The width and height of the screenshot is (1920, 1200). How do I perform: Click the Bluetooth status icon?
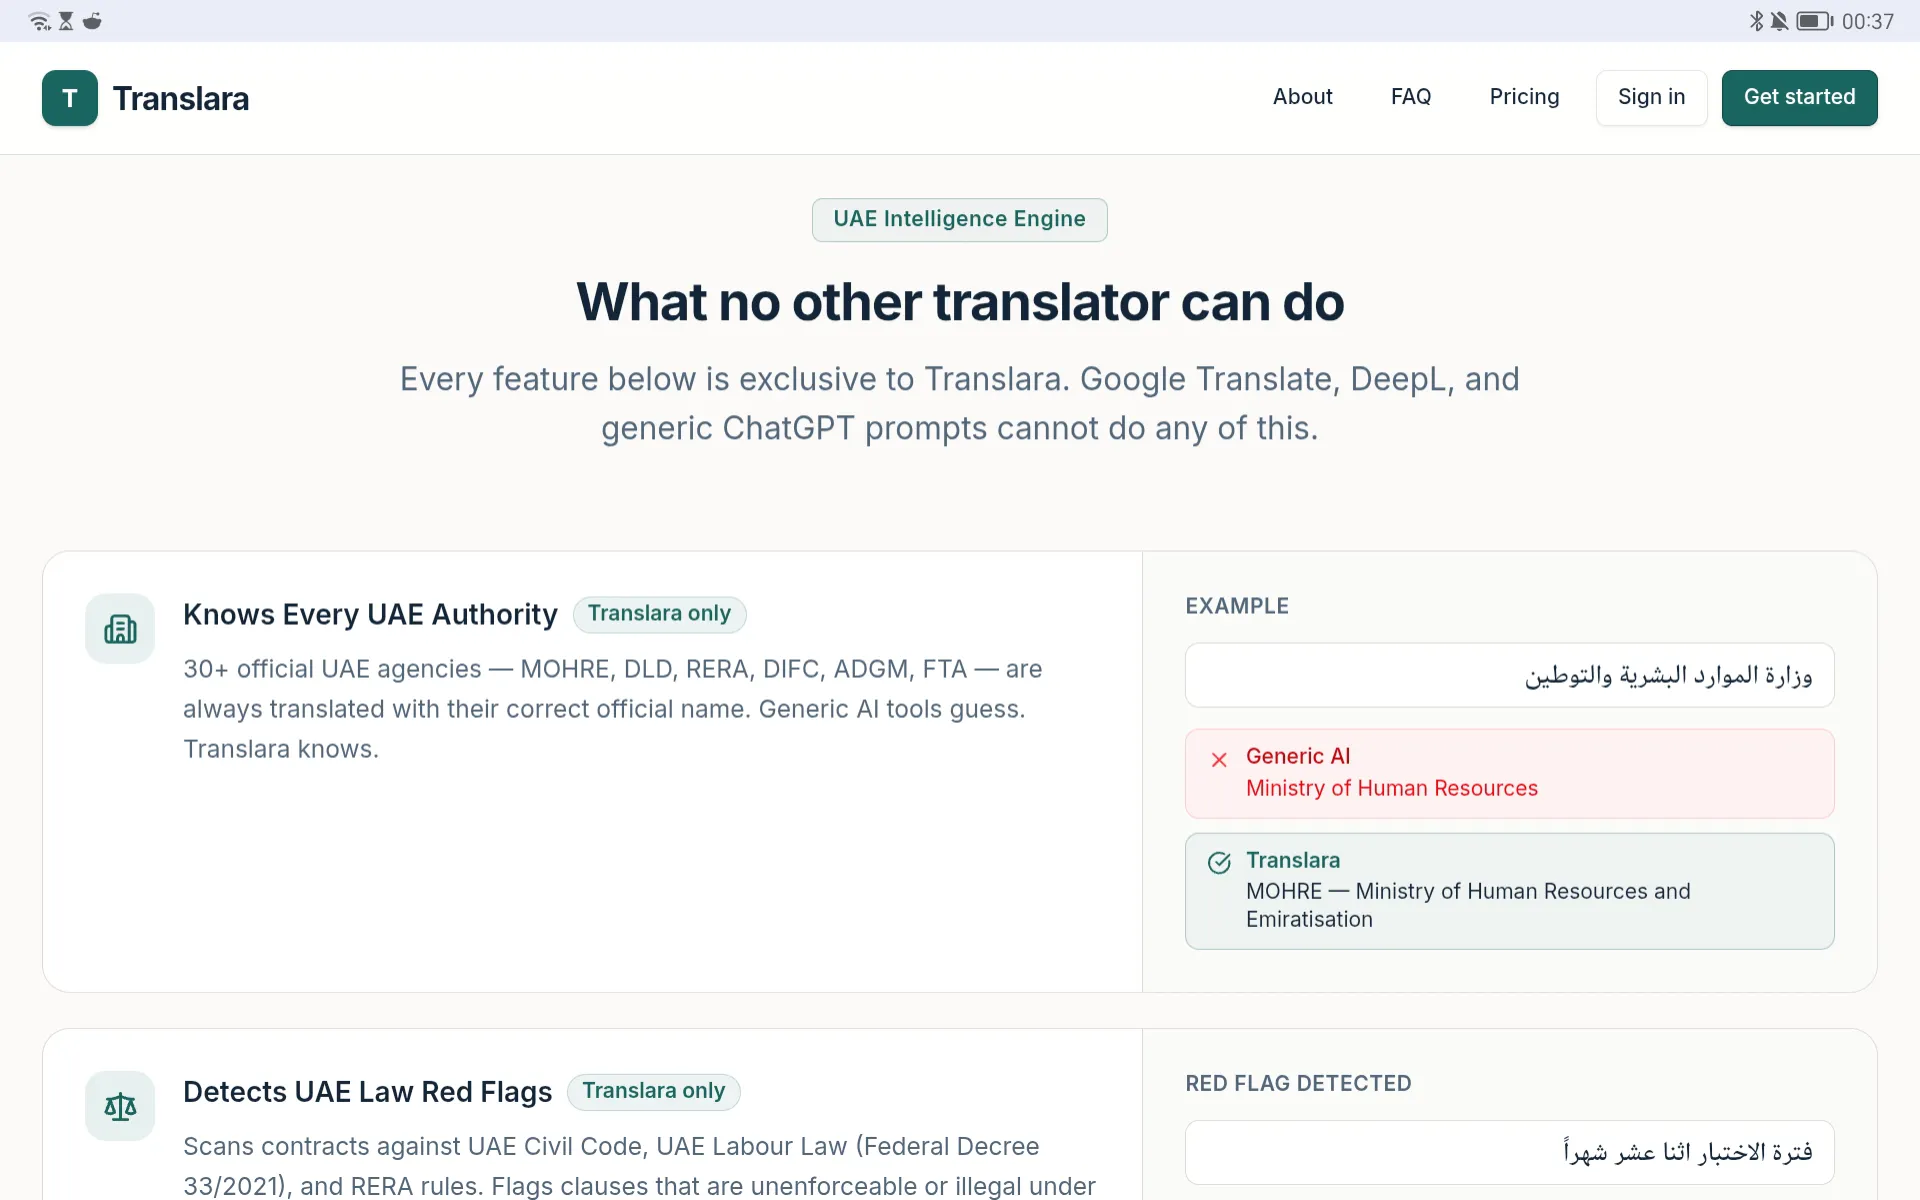(1756, 21)
